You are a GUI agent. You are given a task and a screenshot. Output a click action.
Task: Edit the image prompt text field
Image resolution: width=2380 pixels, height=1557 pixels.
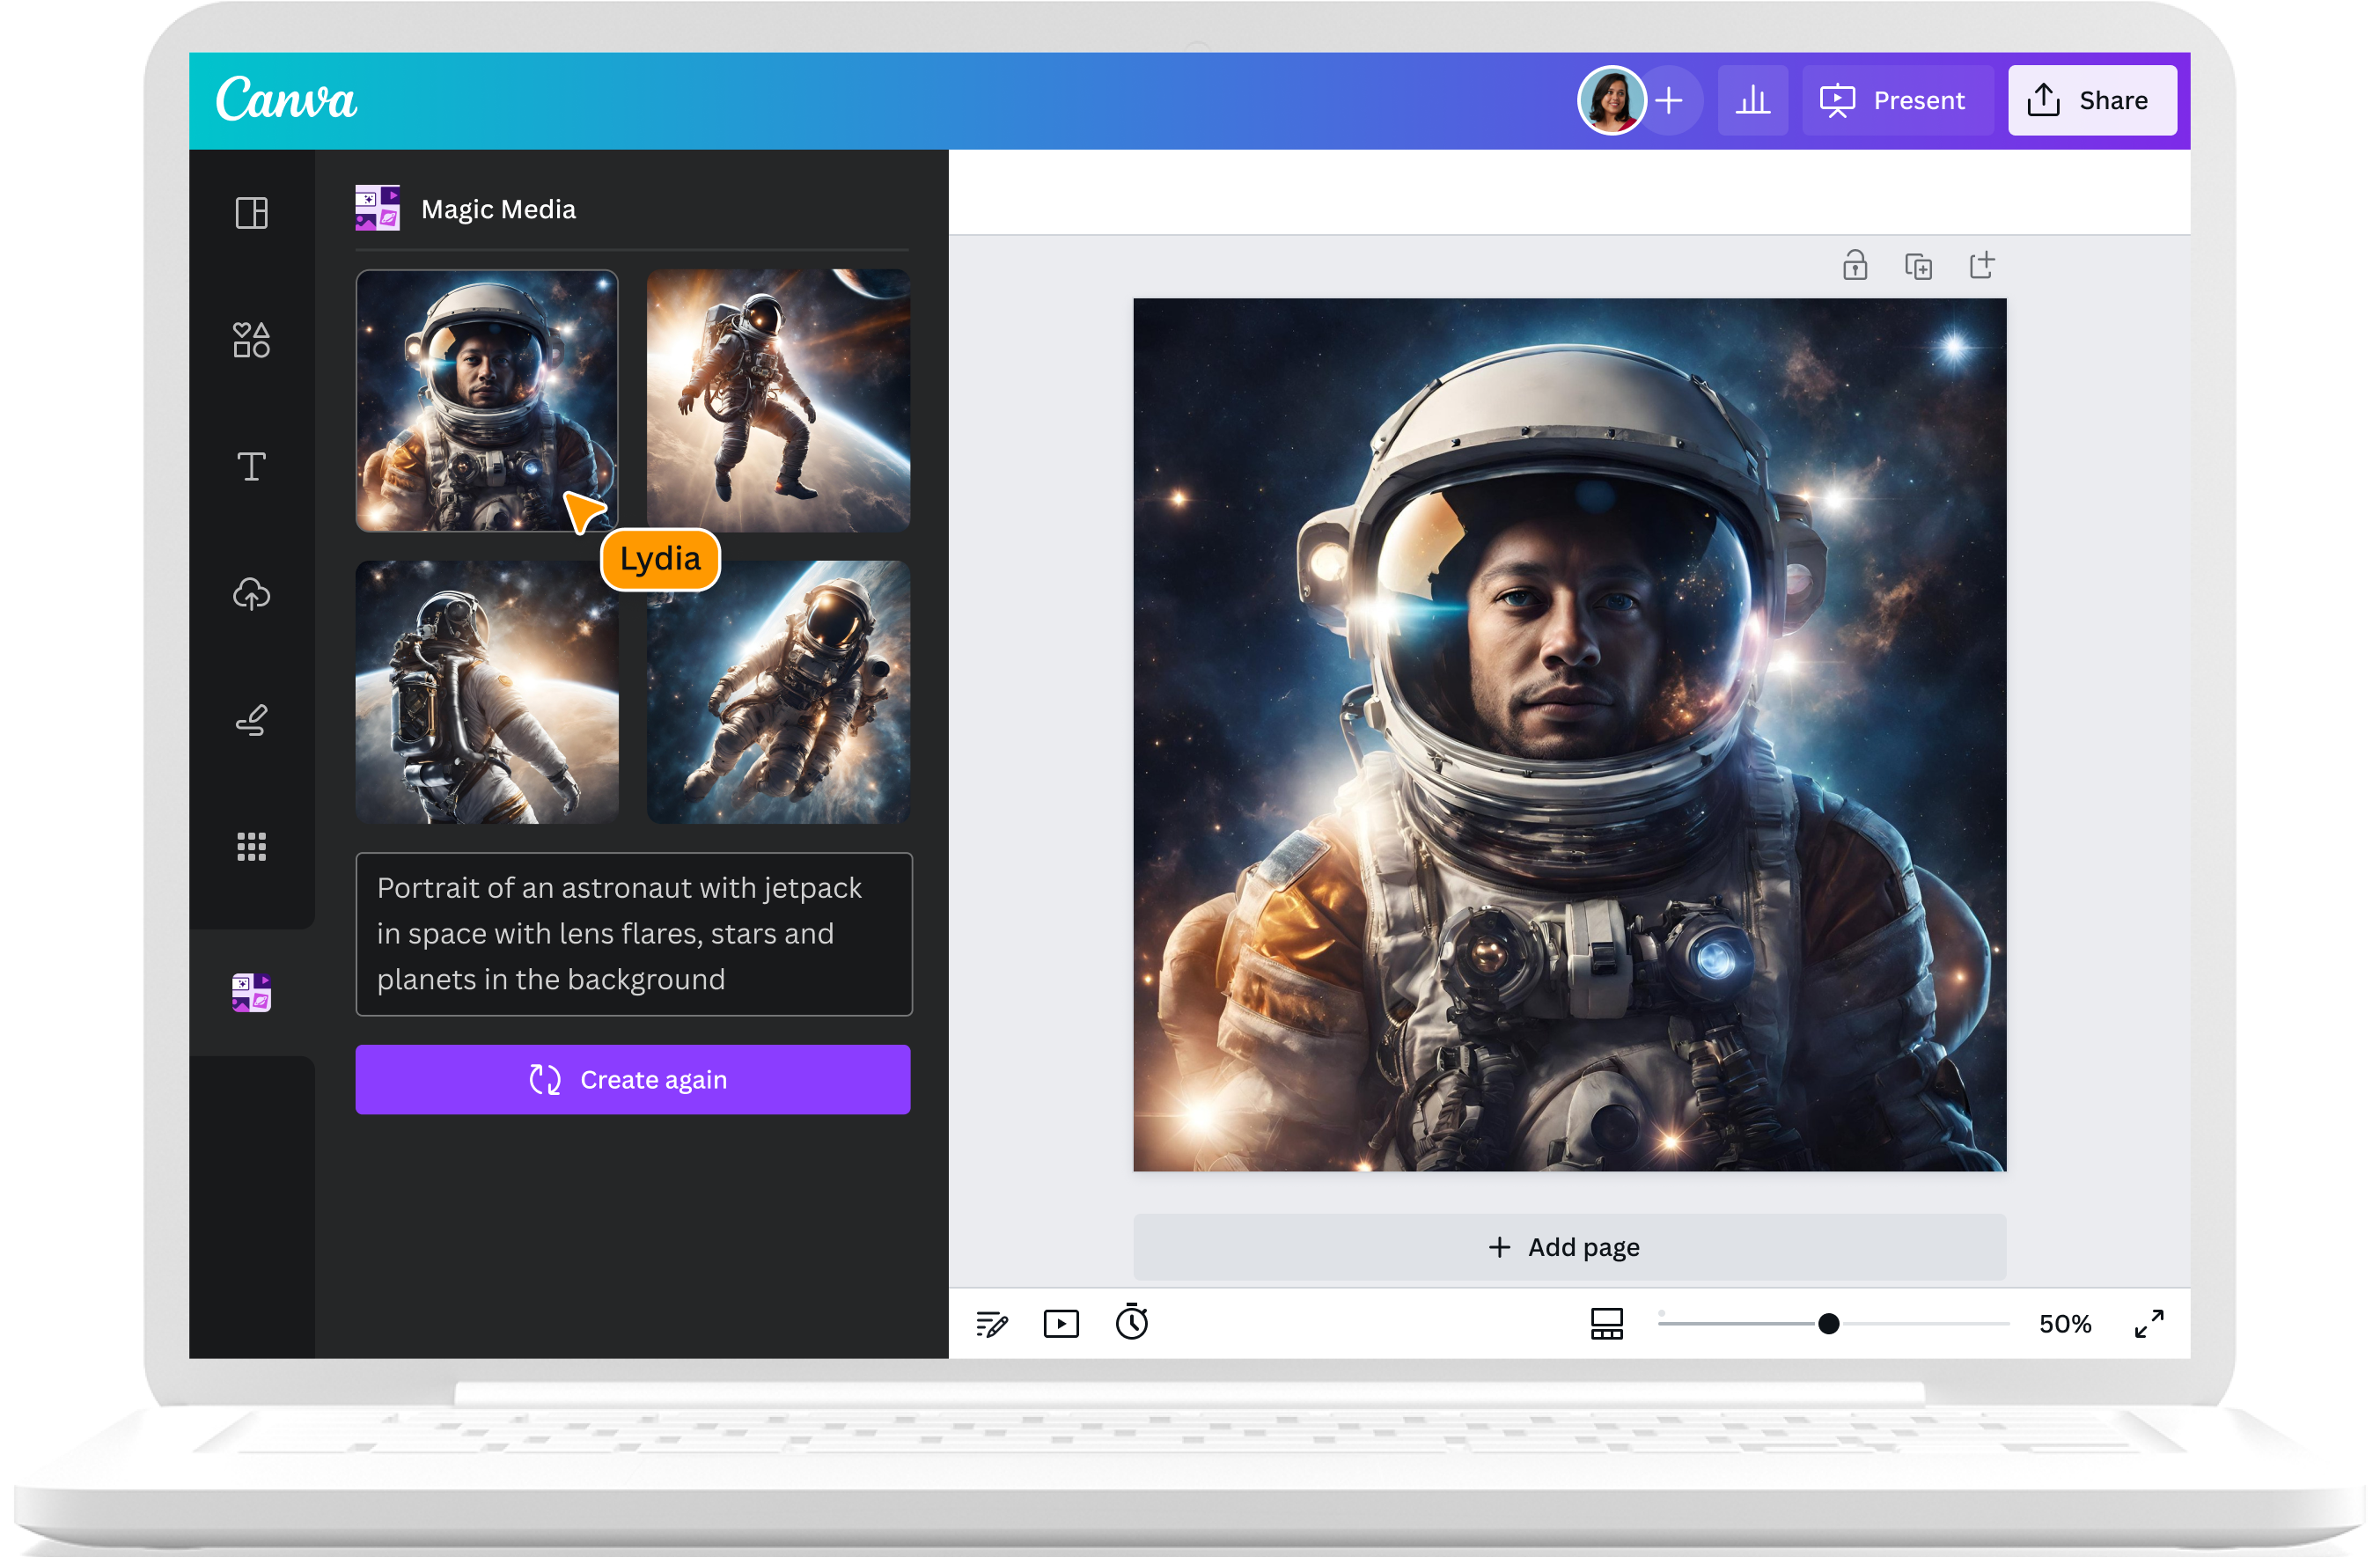pos(633,933)
